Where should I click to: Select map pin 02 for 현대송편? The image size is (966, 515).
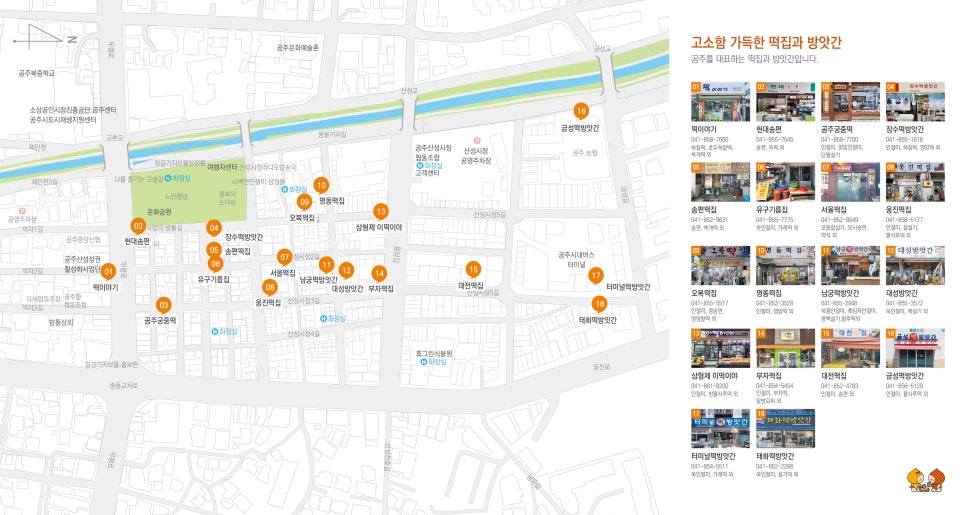click(138, 226)
